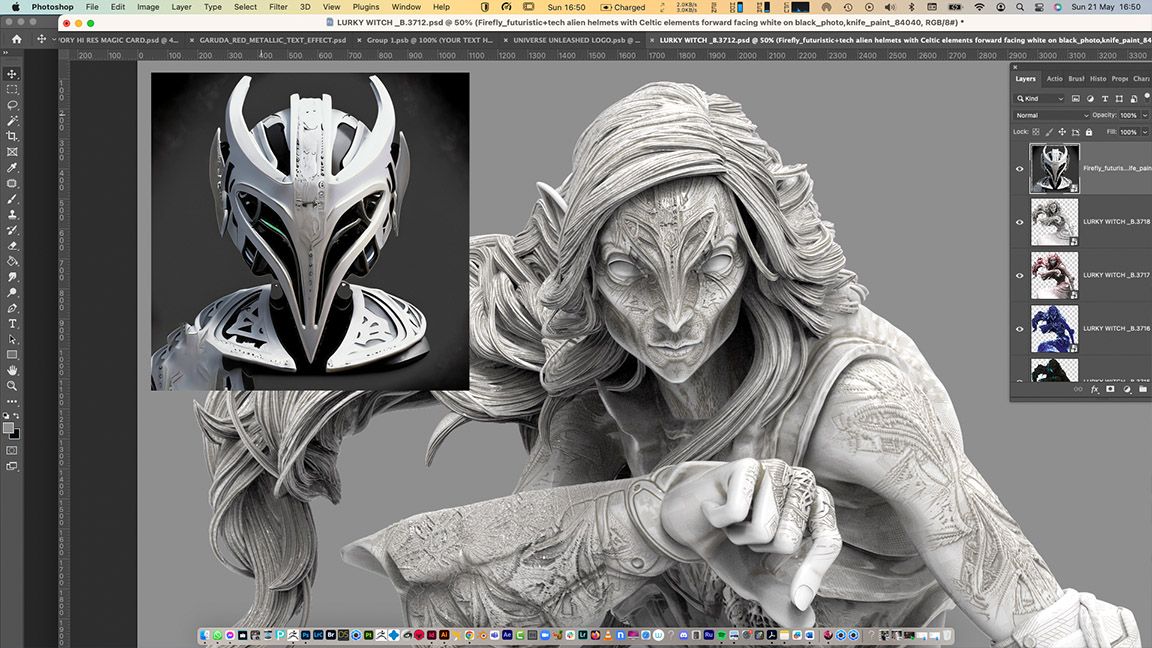Select the LURKY WITCH _B.3717 layer thumbnail
Image resolution: width=1152 pixels, height=648 pixels.
click(1054, 275)
